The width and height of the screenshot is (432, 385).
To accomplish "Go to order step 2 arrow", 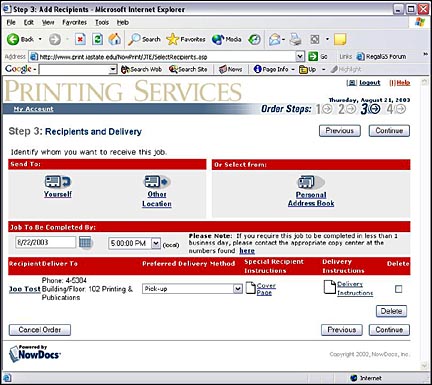I will tap(351, 109).
